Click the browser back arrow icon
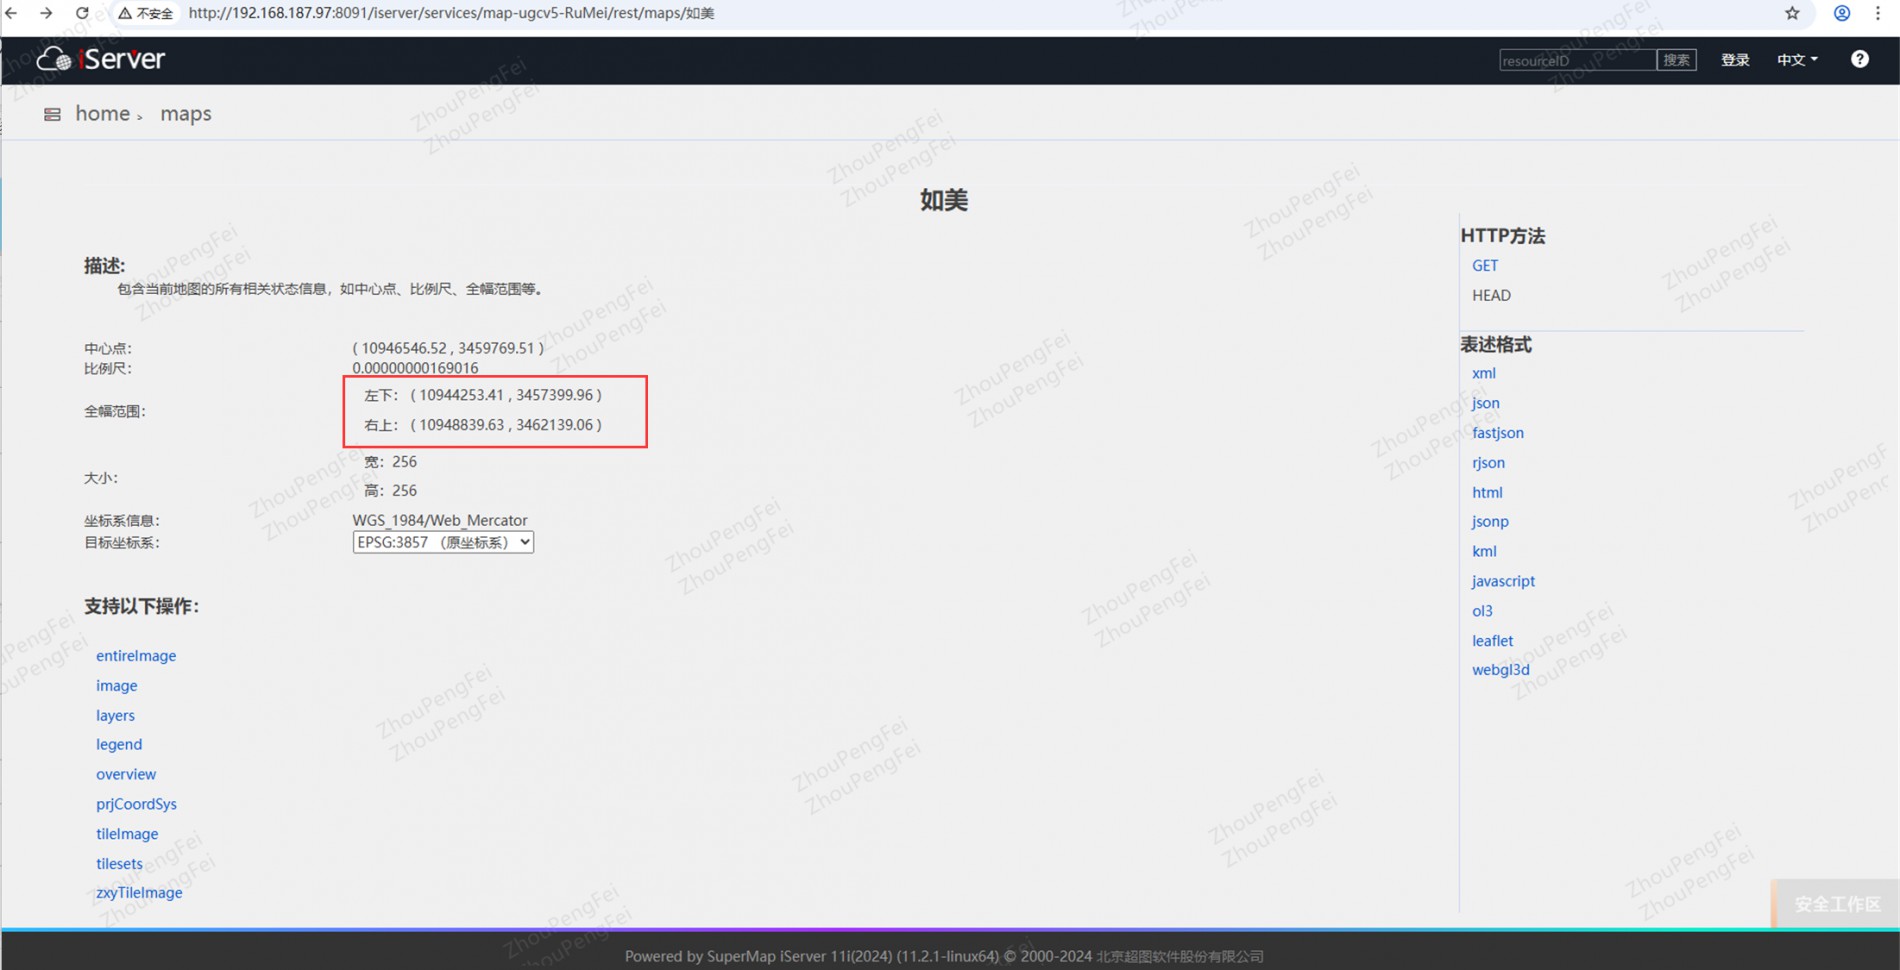Viewport: 1900px width, 970px height. [x=12, y=13]
